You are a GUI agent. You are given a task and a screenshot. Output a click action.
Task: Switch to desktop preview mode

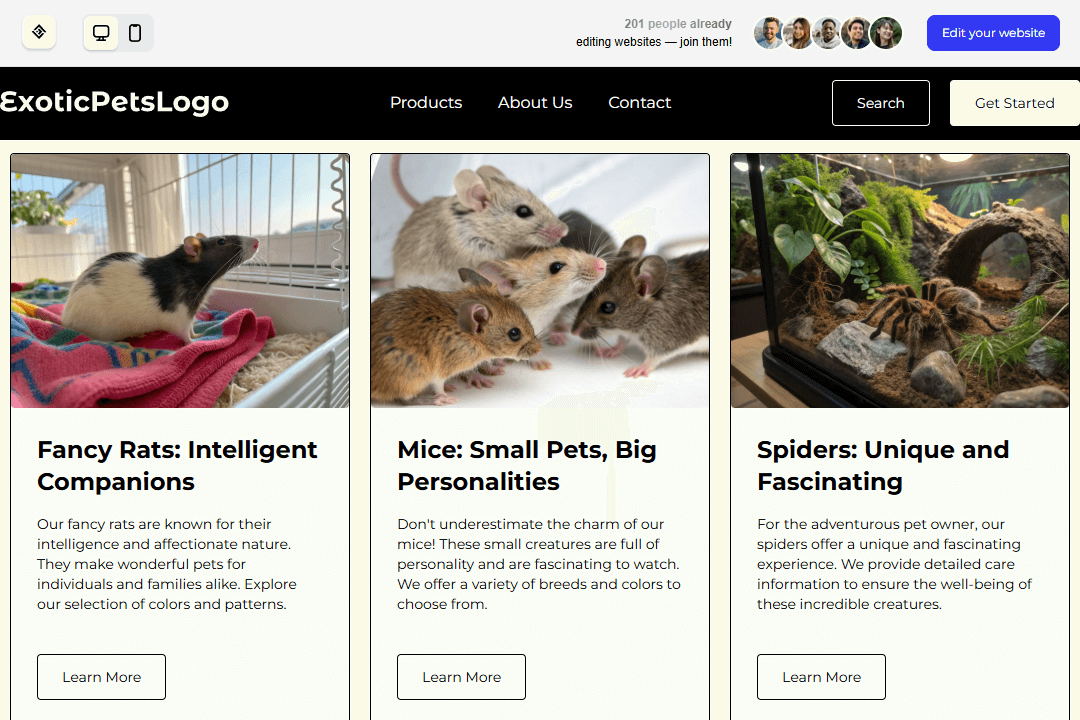click(101, 33)
